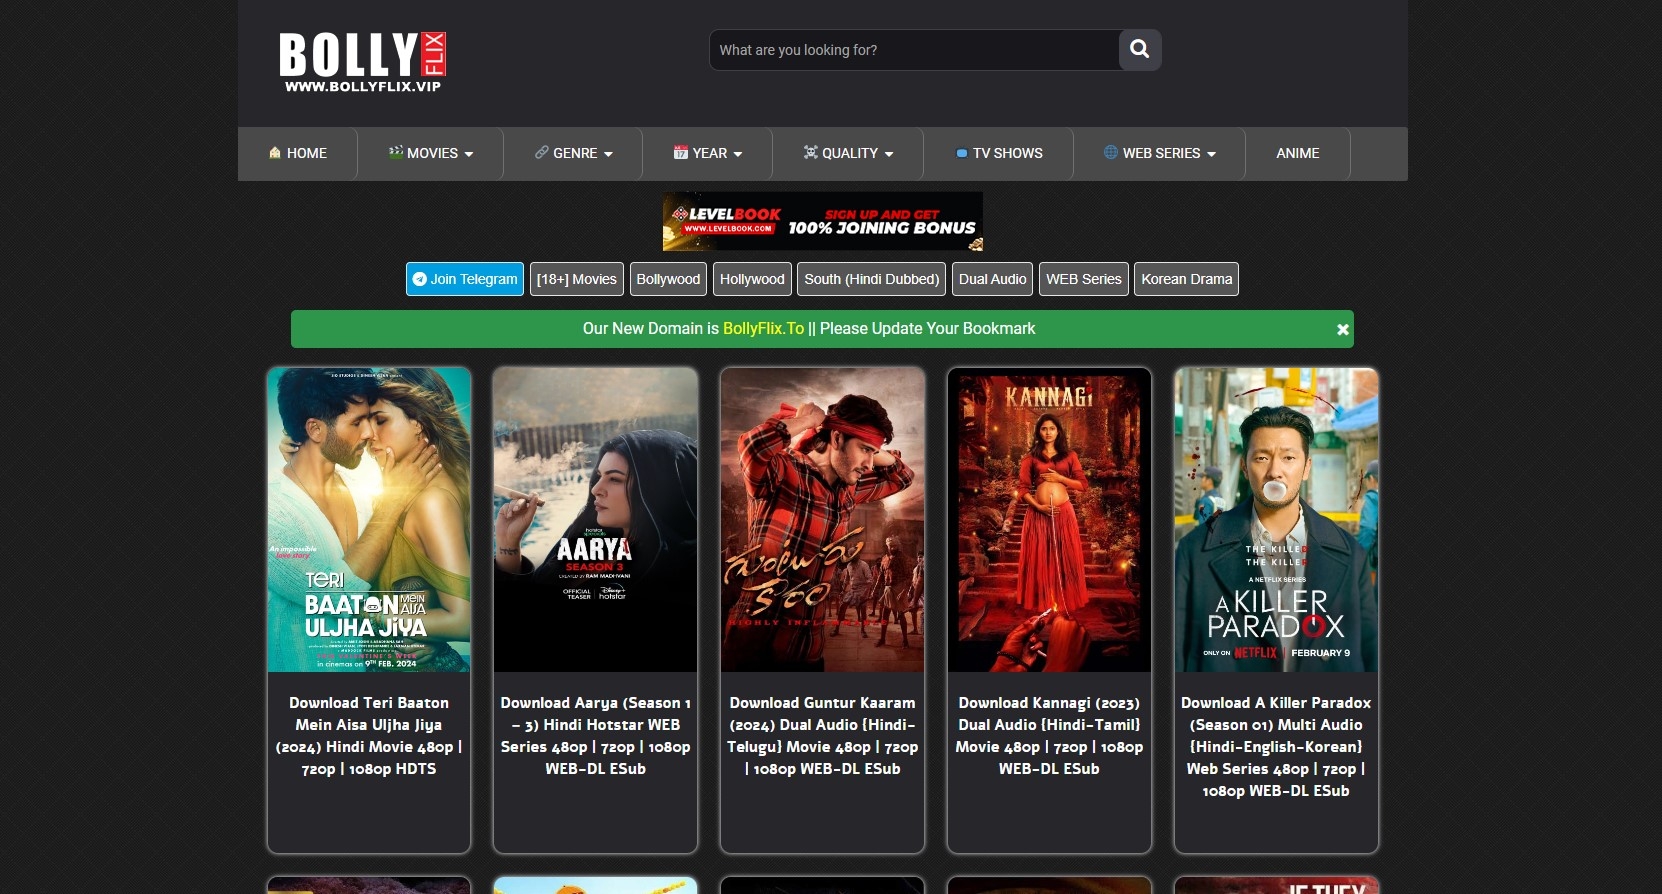1662x894 pixels.
Task: Click the Download Kannagi (2023) title link
Action: (x=1049, y=736)
